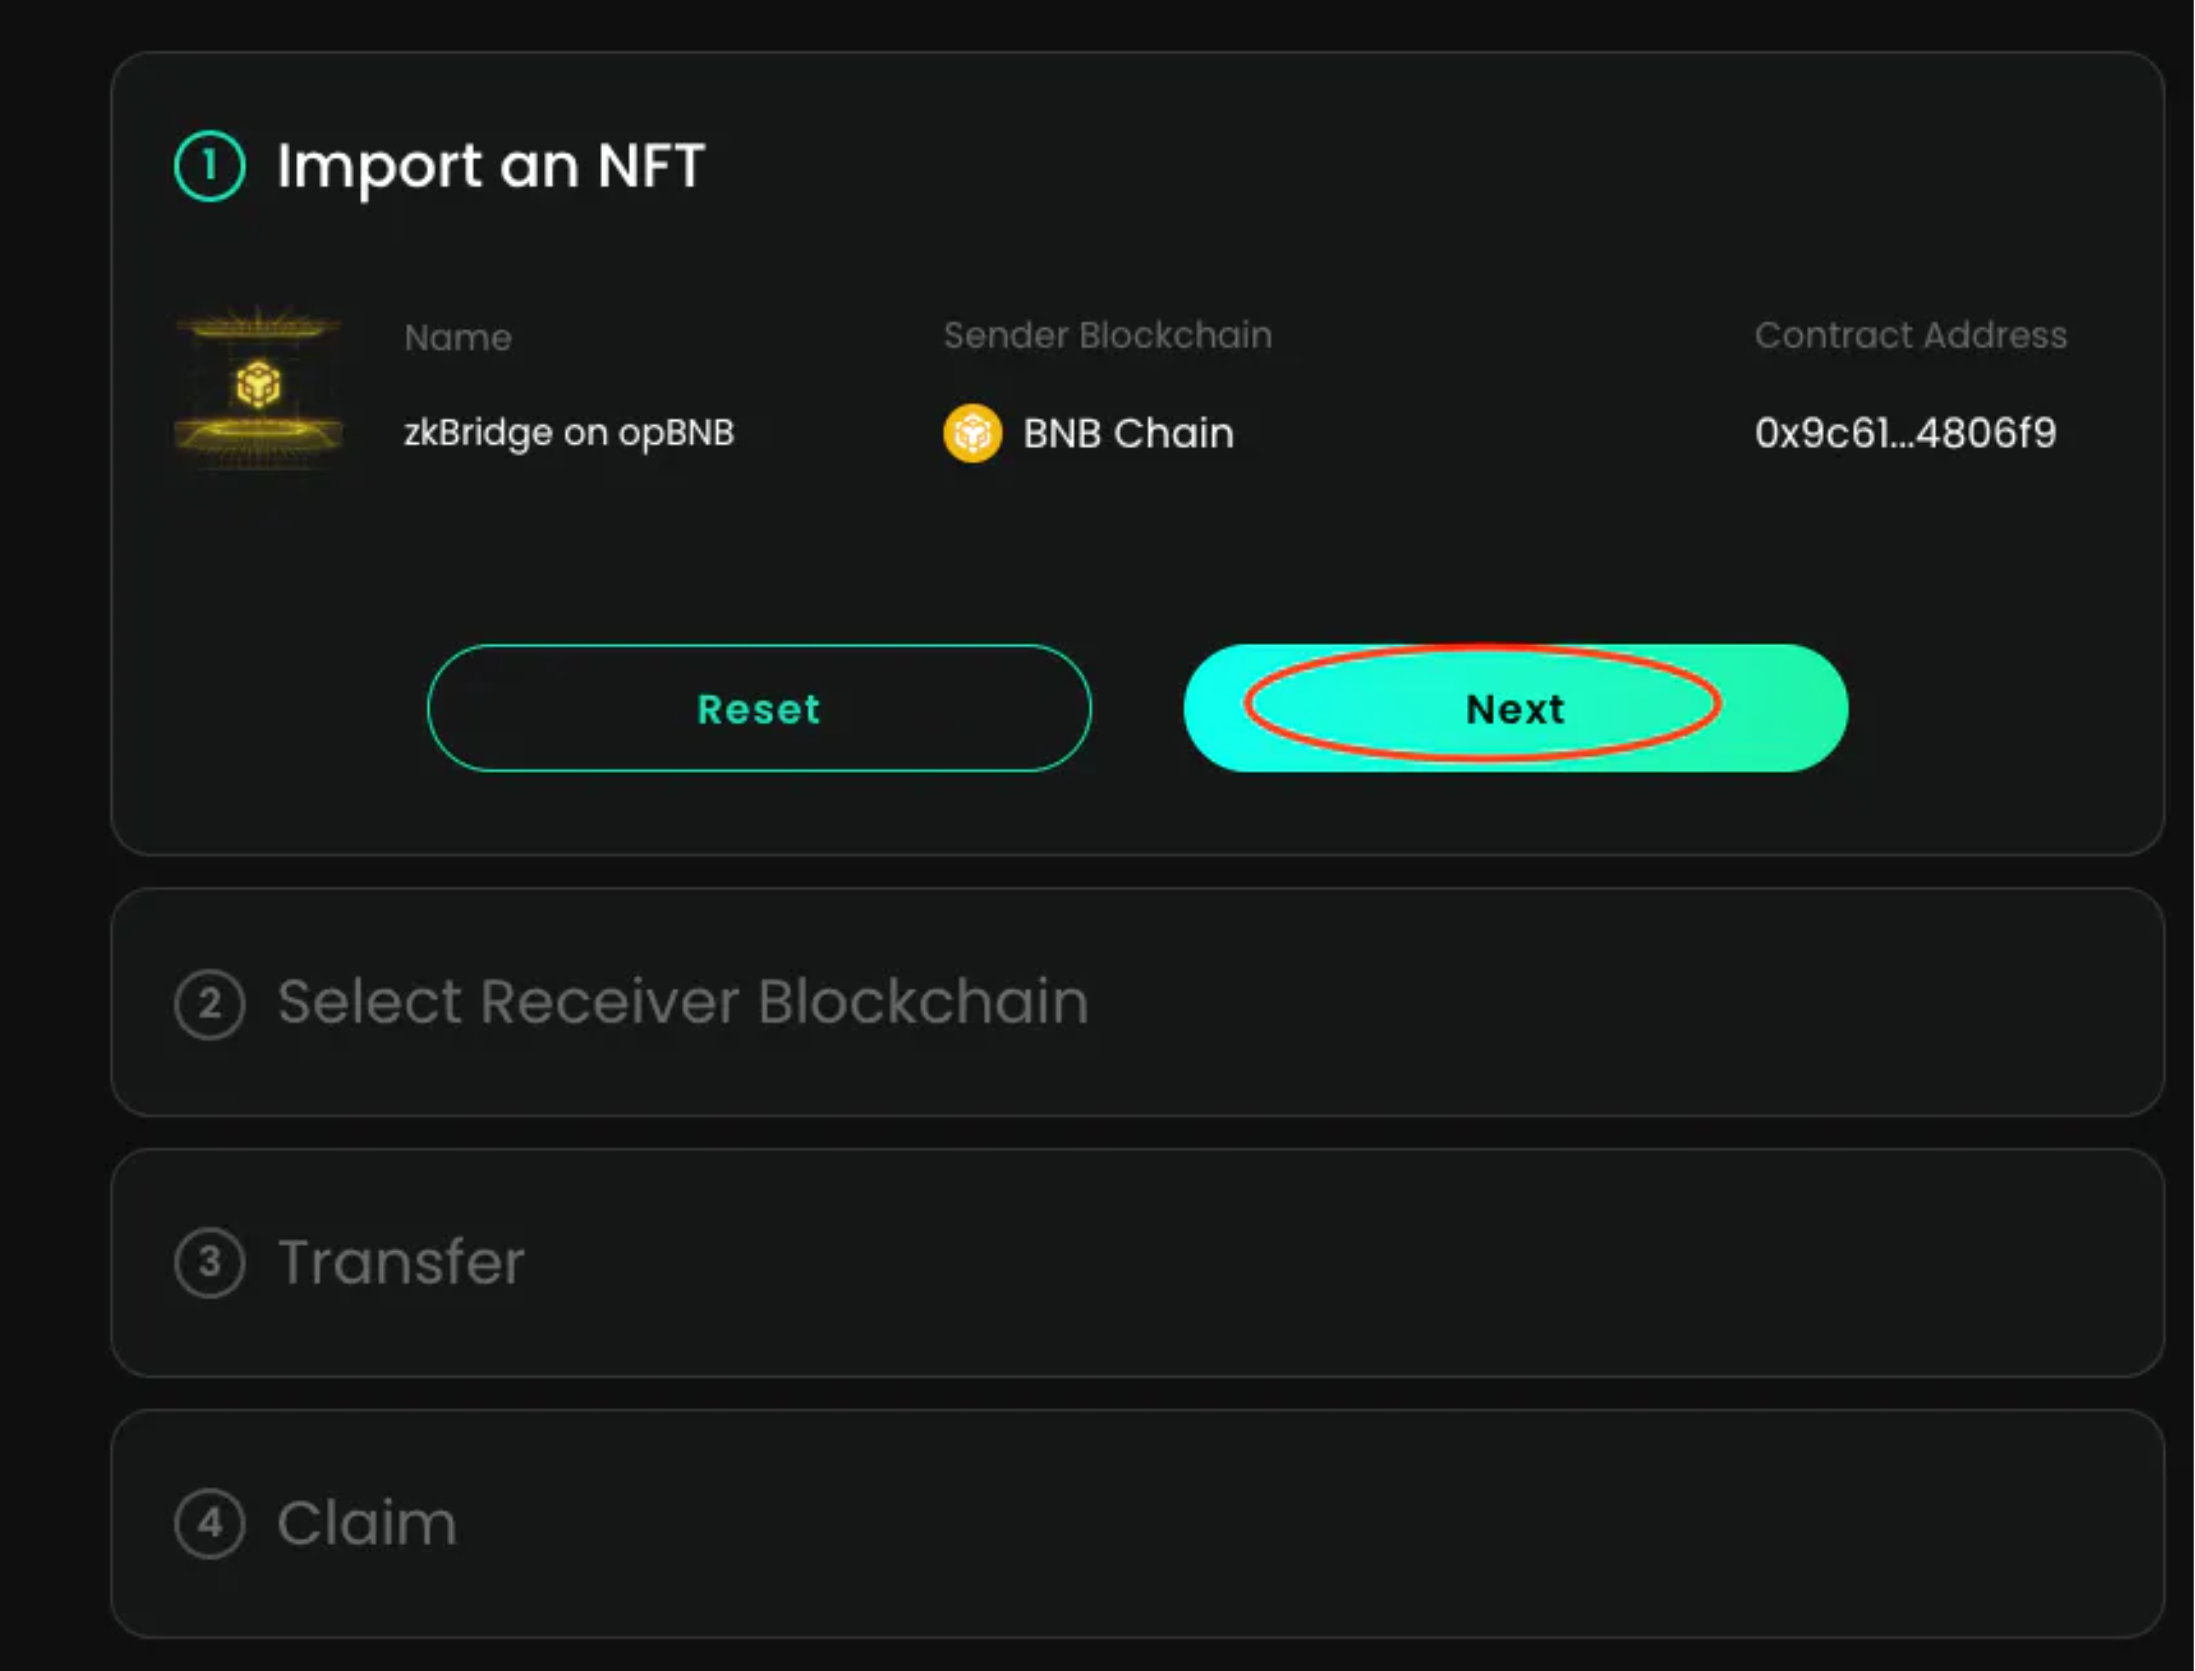Click the step 4 circle icon
2195x1671 pixels.
pos(209,1524)
